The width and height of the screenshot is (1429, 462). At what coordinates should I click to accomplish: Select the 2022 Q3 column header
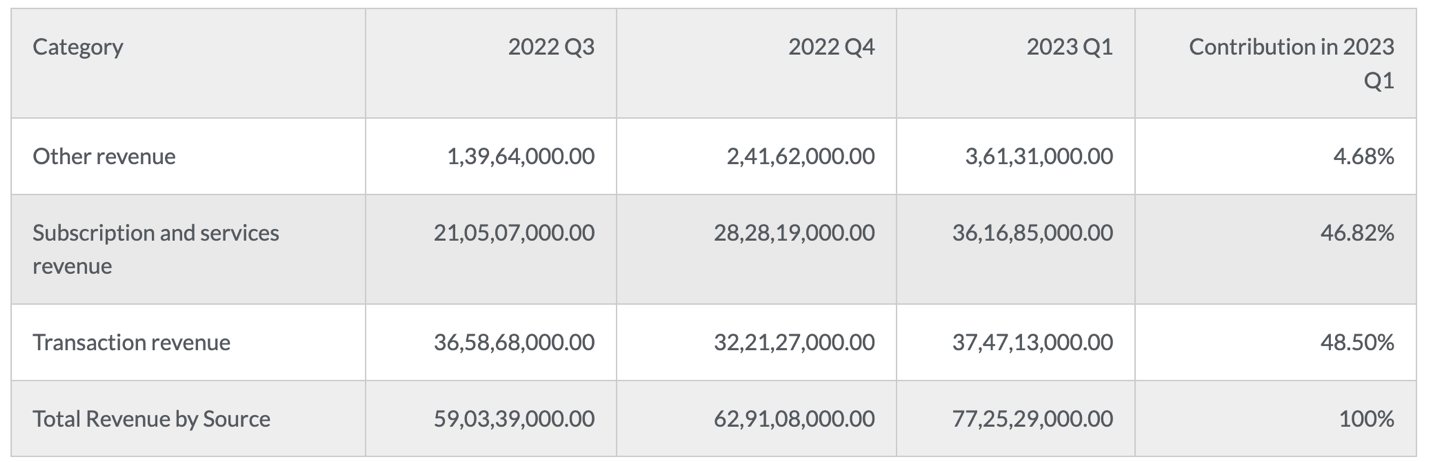pyautogui.click(x=551, y=47)
